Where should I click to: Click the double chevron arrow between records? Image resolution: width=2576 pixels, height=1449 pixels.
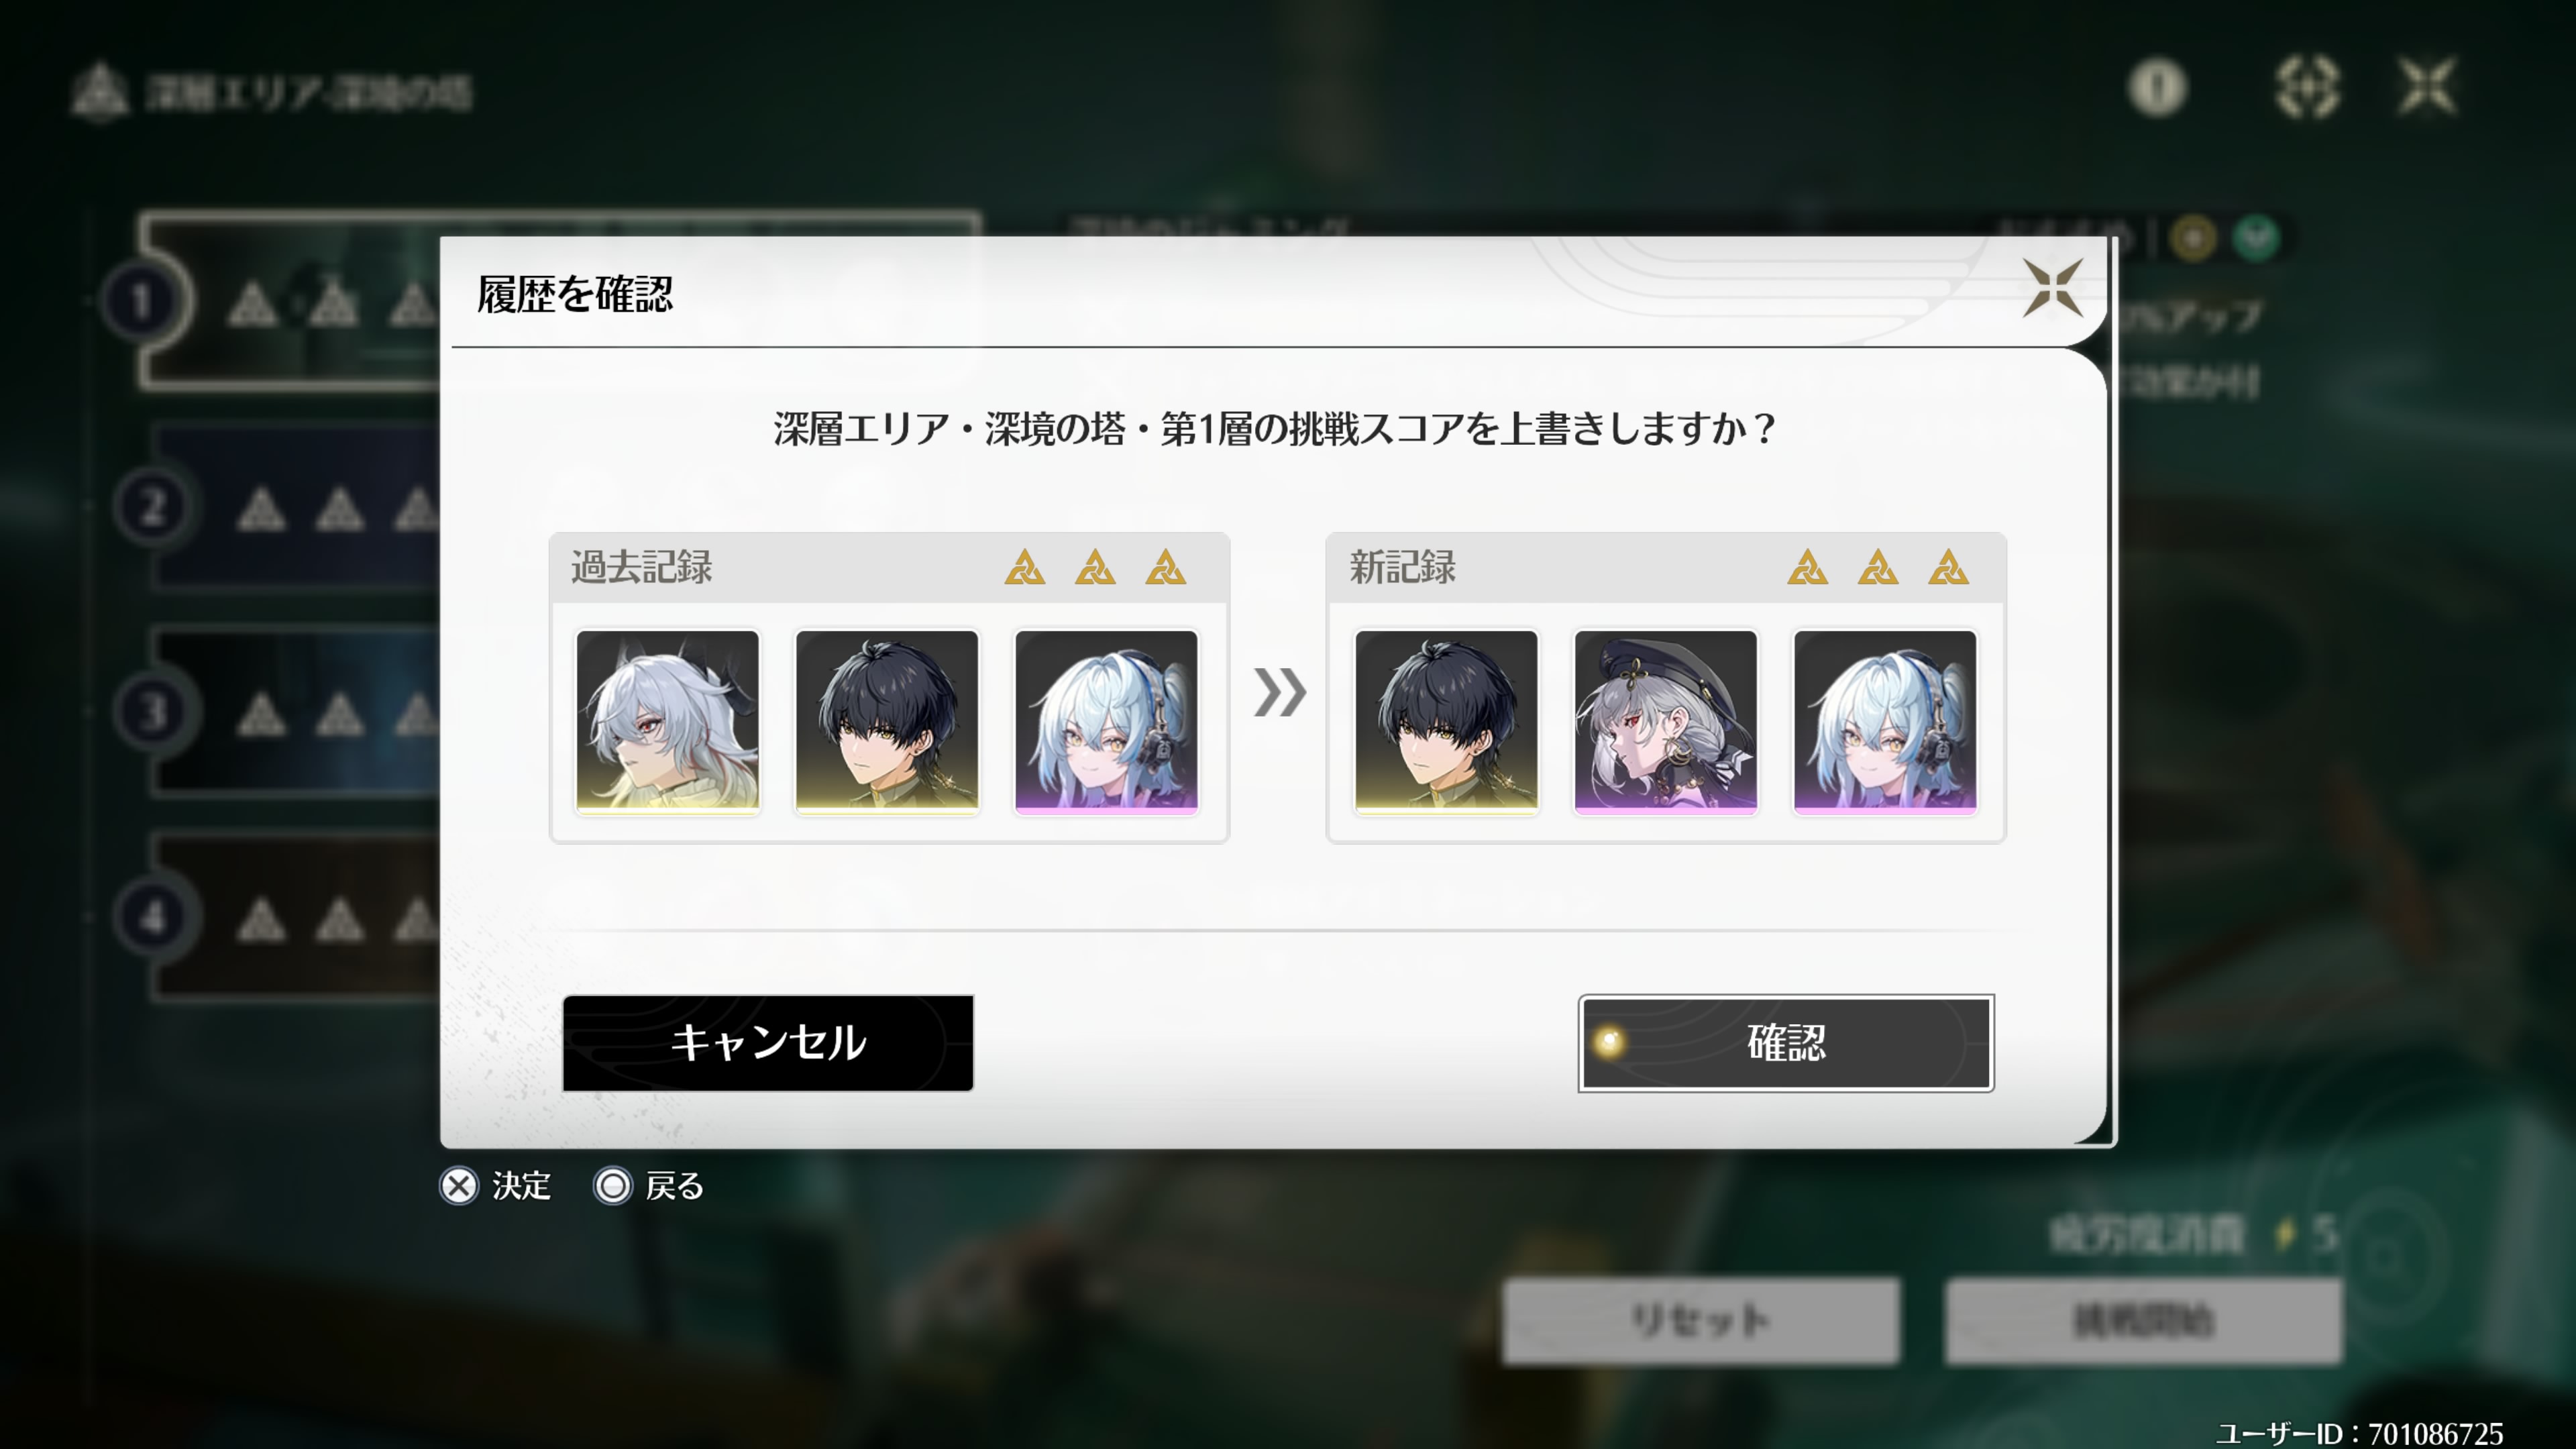click(x=1279, y=692)
